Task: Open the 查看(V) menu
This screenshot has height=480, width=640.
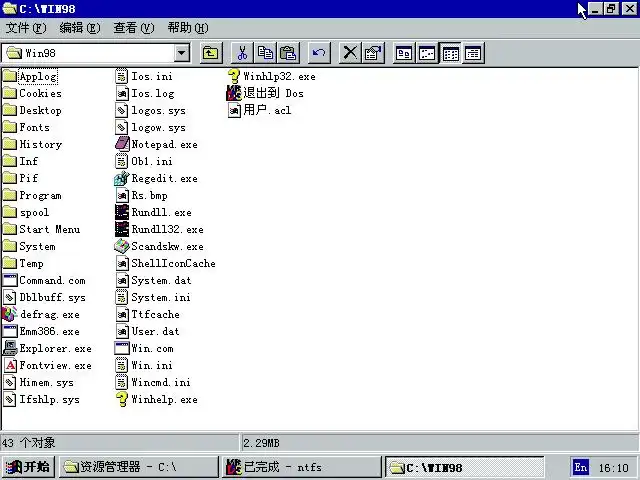Action: 133,28
